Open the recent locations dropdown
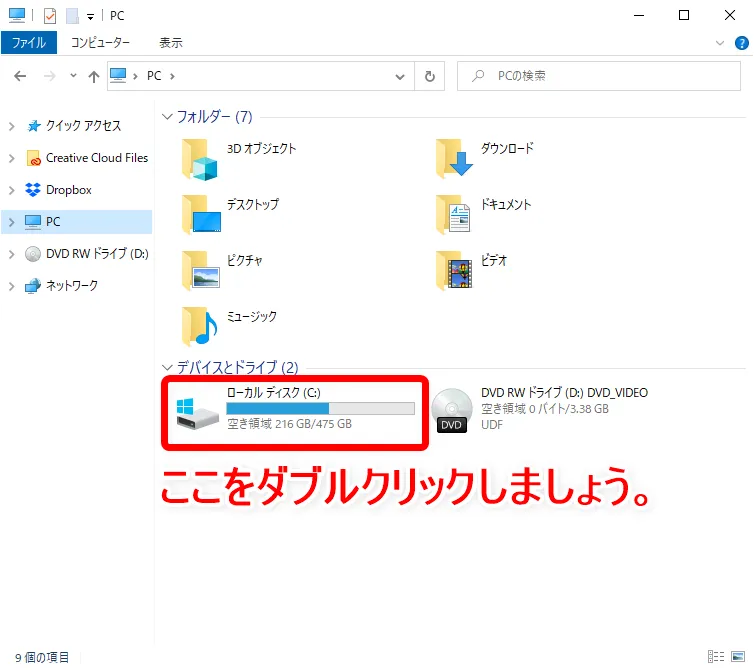Viewport: 754px width, 670px height. point(73,75)
